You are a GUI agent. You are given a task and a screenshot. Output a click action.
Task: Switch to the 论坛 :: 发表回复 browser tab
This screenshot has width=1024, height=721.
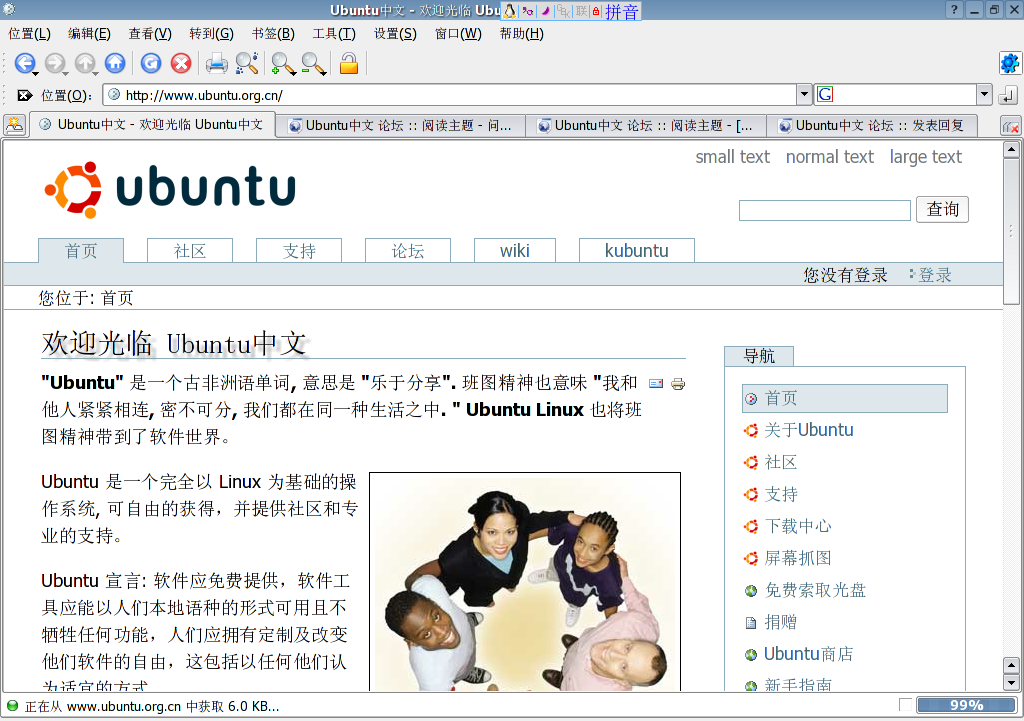872,125
